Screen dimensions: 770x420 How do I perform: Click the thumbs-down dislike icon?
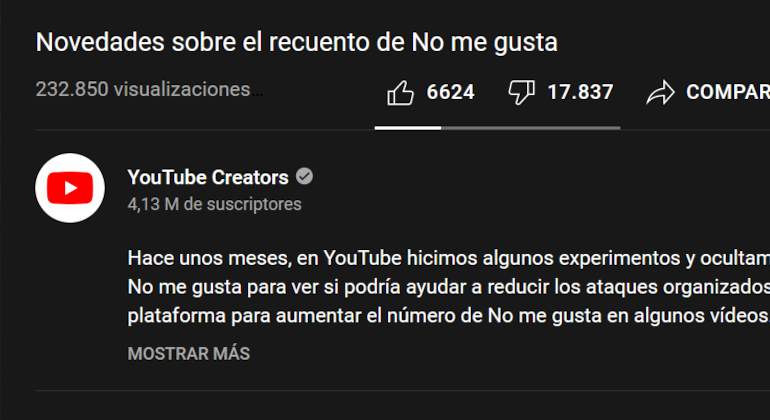[521, 92]
